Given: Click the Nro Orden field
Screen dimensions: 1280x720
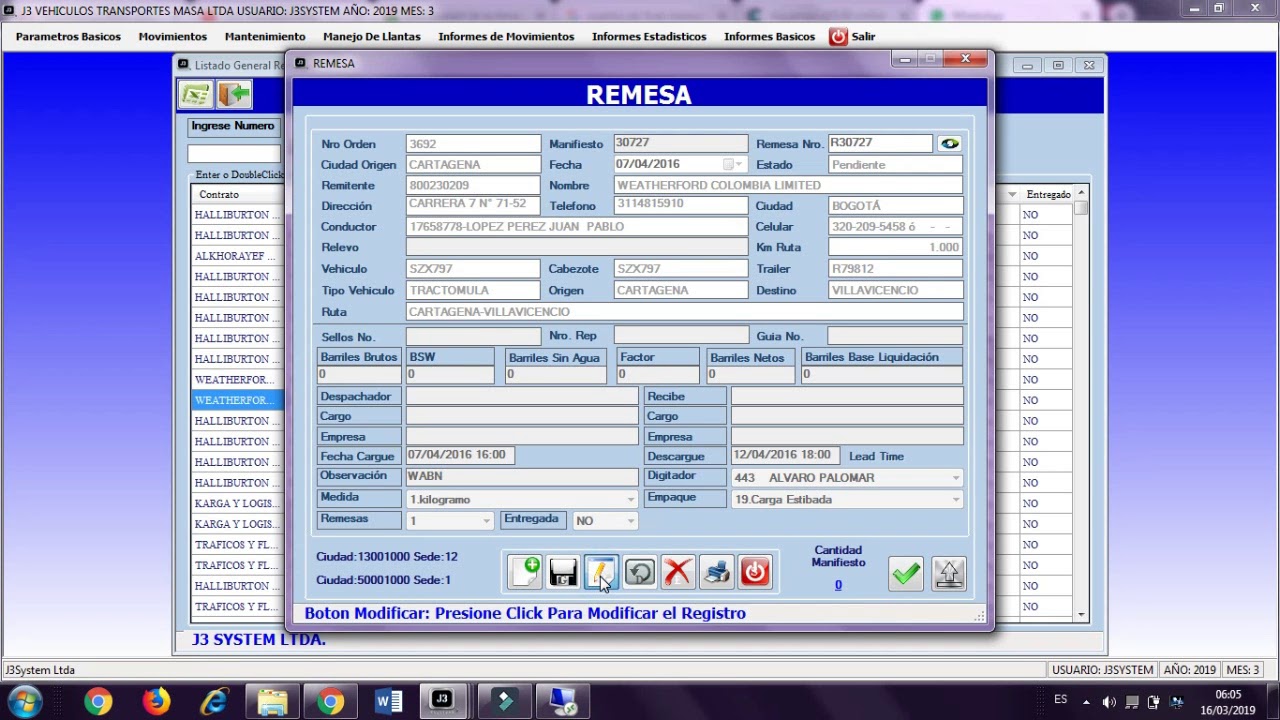Looking at the screenshot, I should point(473,144).
